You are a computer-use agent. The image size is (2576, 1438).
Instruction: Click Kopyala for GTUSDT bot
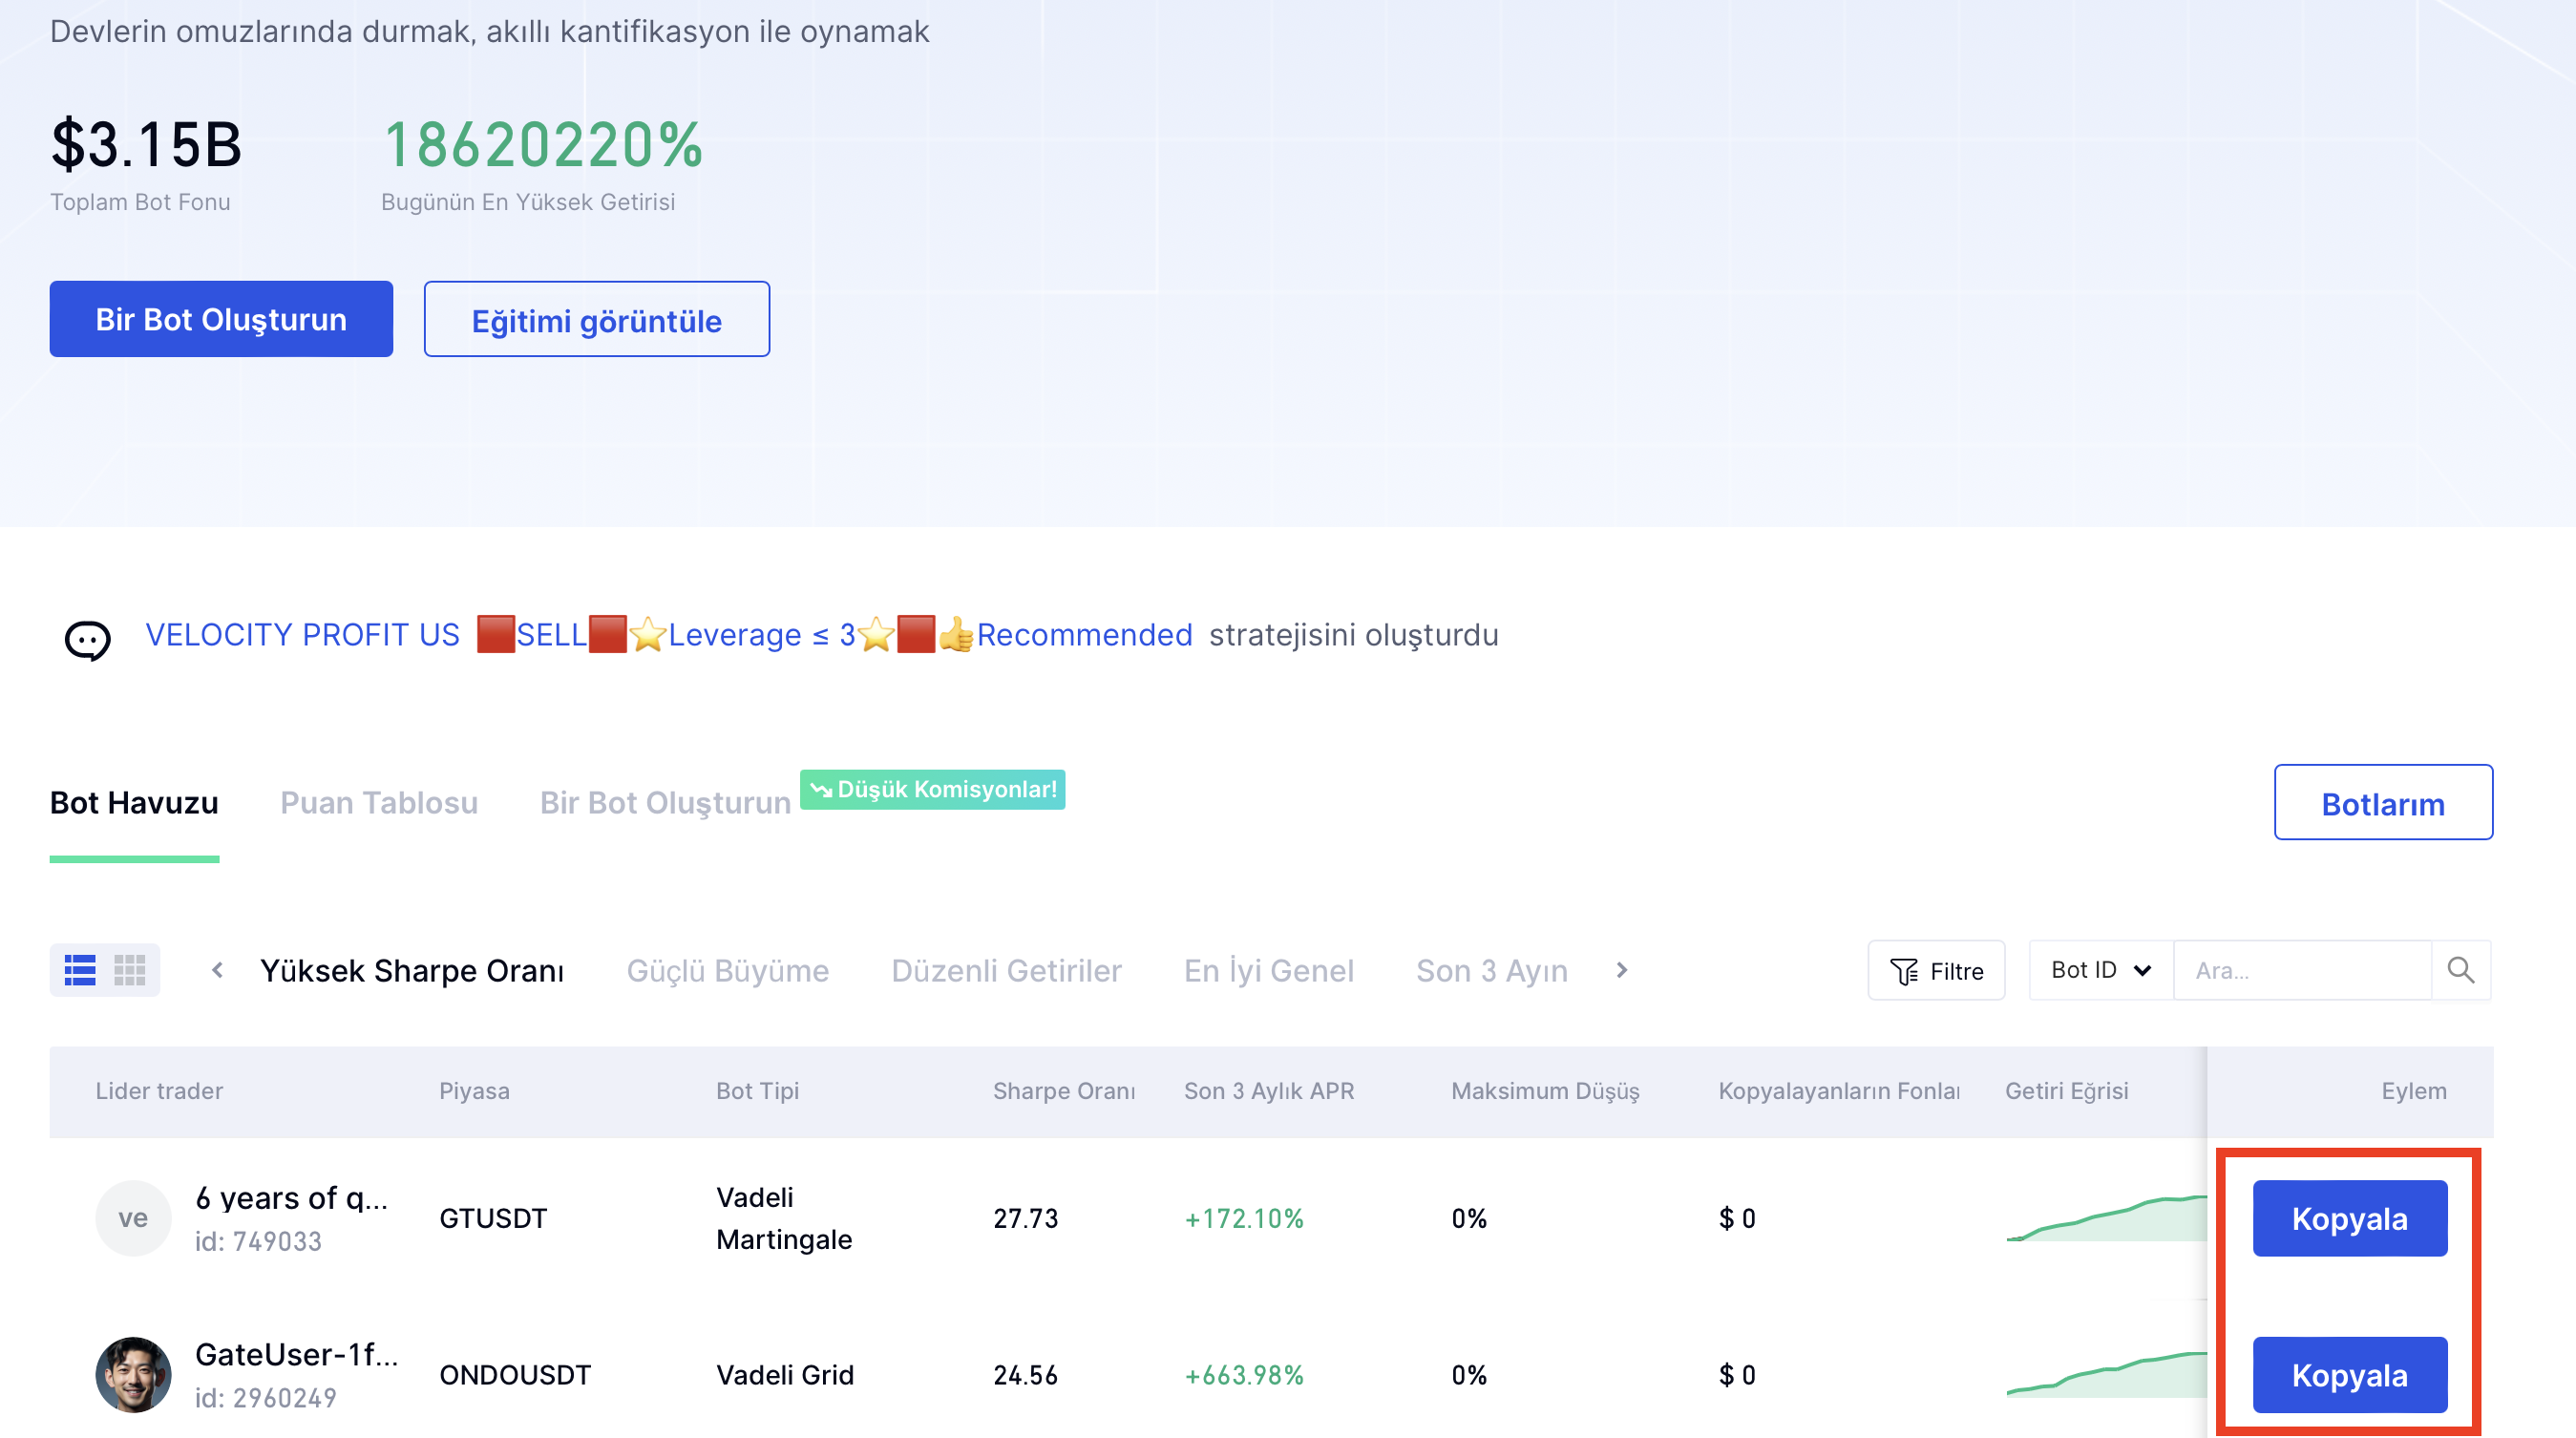(x=2348, y=1217)
